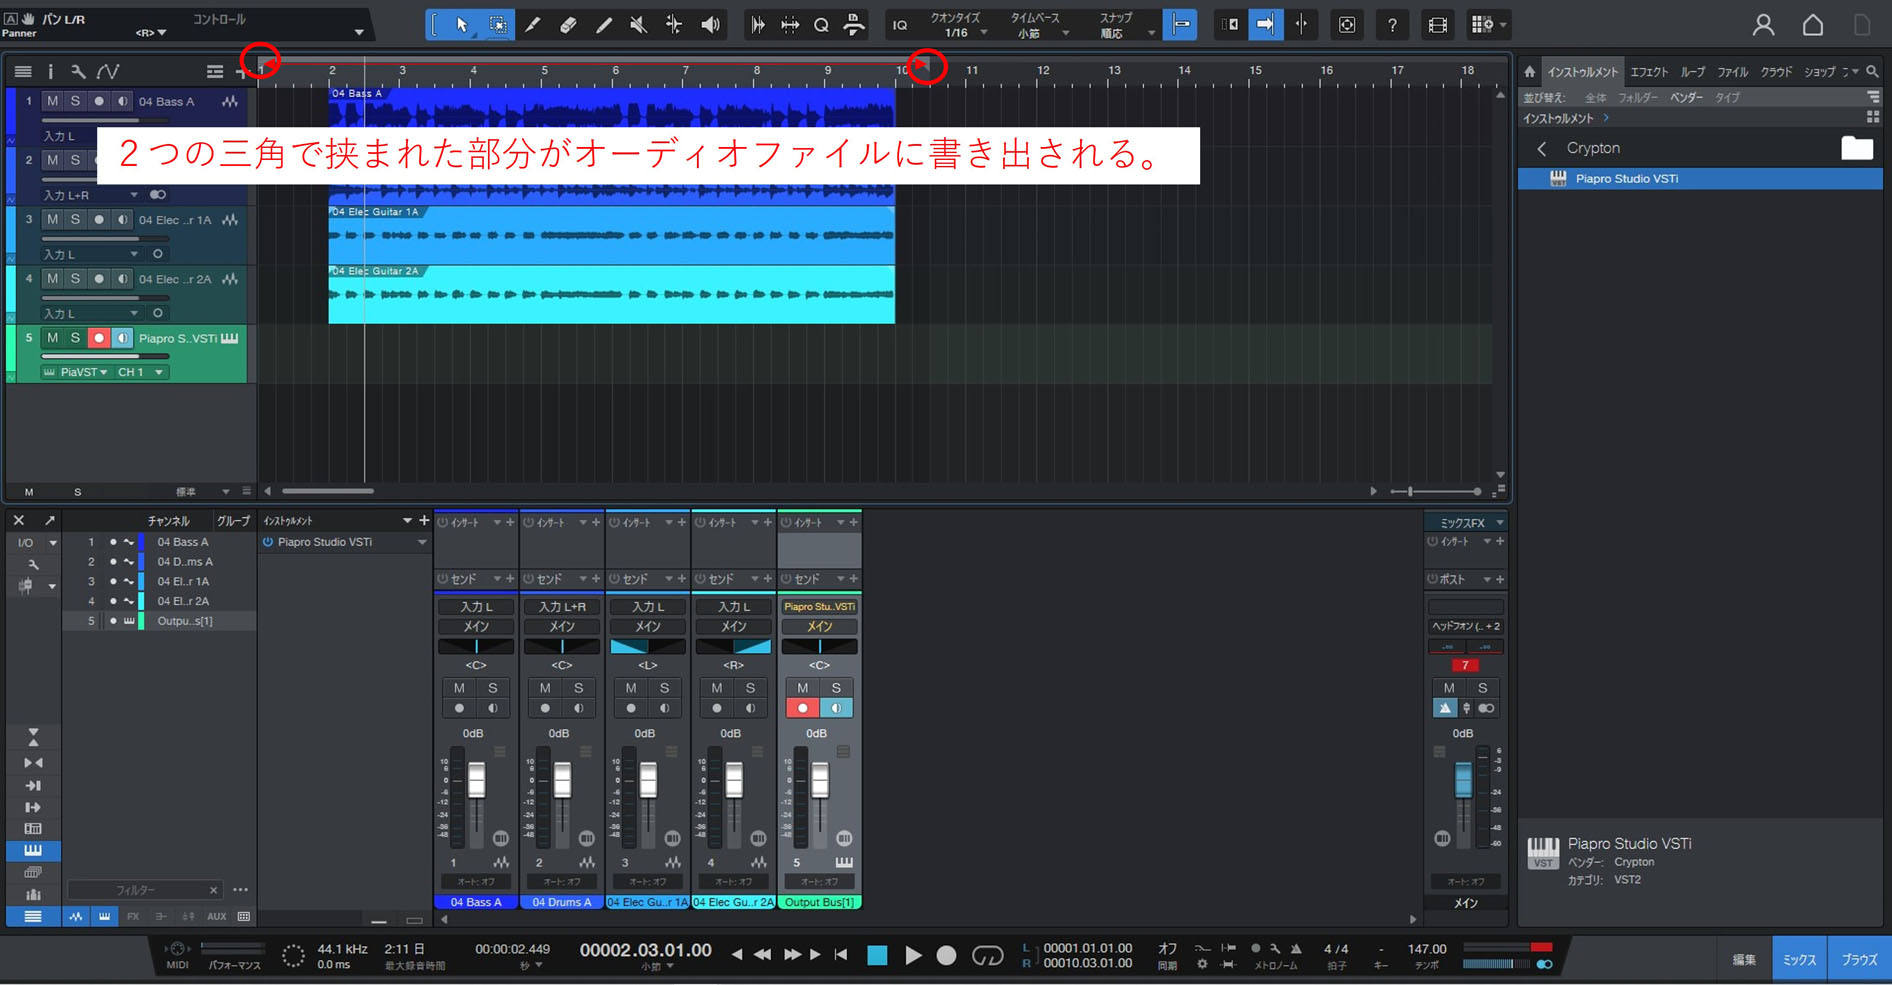Select the Paint (pencil) tool
Screen dimensions: 1892x985
(x=603, y=25)
